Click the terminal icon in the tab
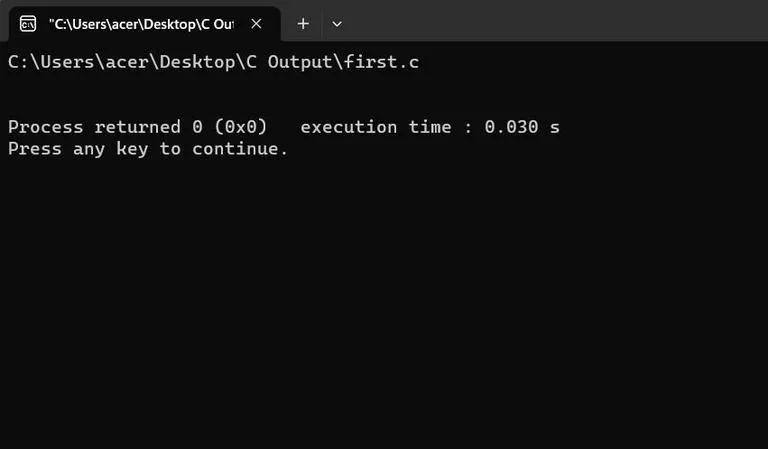This screenshot has width=768, height=449. click(x=28, y=23)
